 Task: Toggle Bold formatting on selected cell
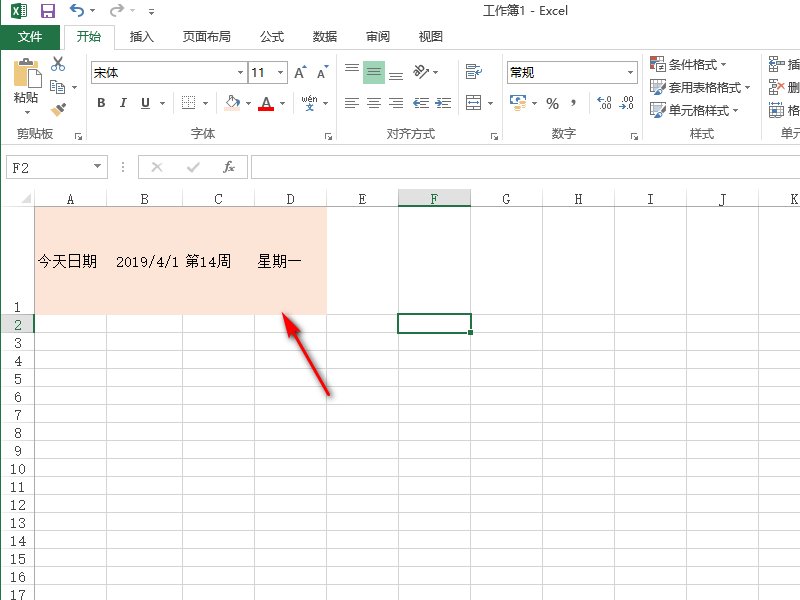coord(100,102)
